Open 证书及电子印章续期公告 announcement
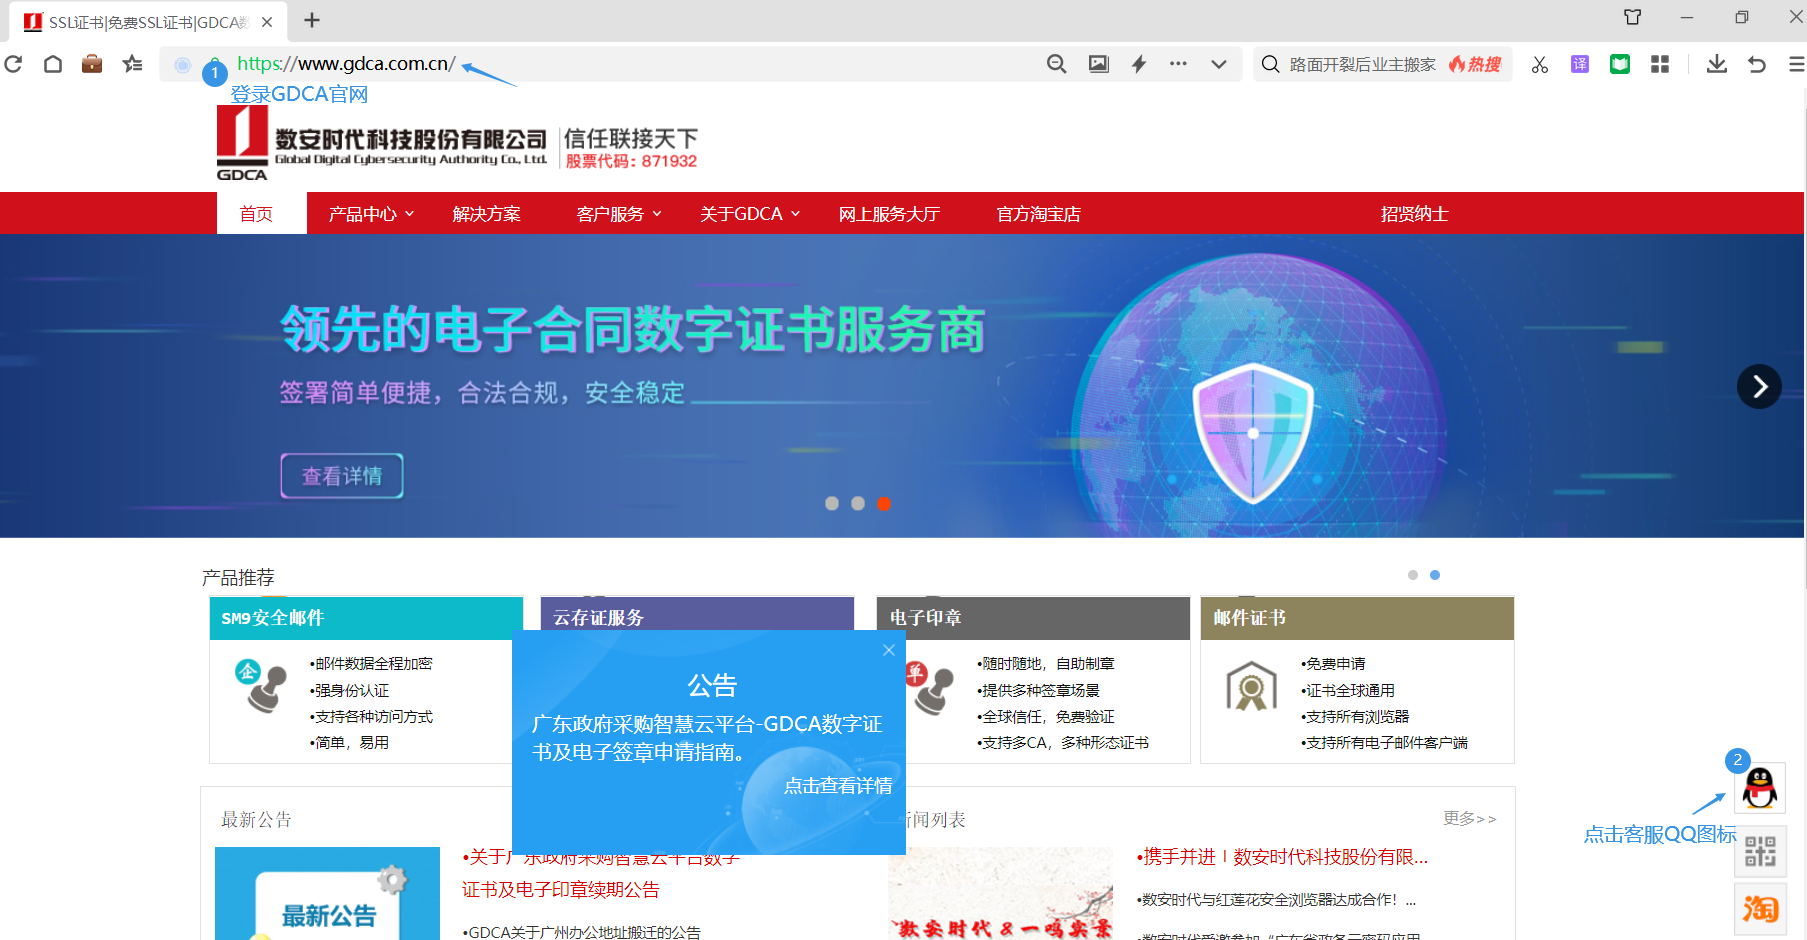The image size is (1807, 940). click(x=561, y=890)
